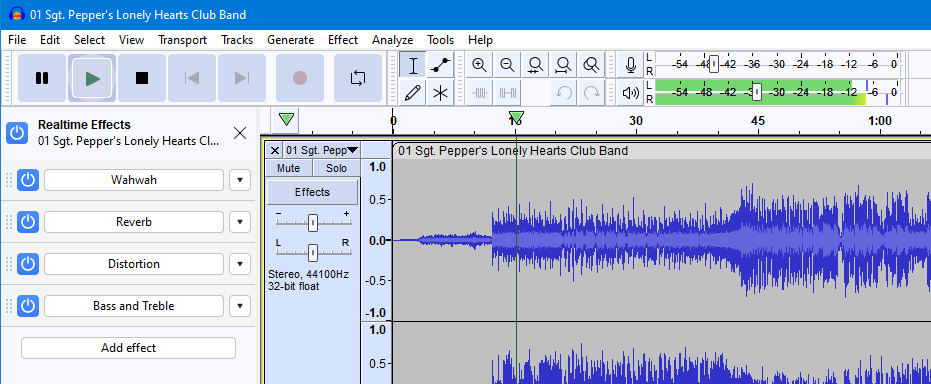Click the Silence audio selection icon
The width and height of the screenshot is (931, 384).
click(x=507, y=93)
